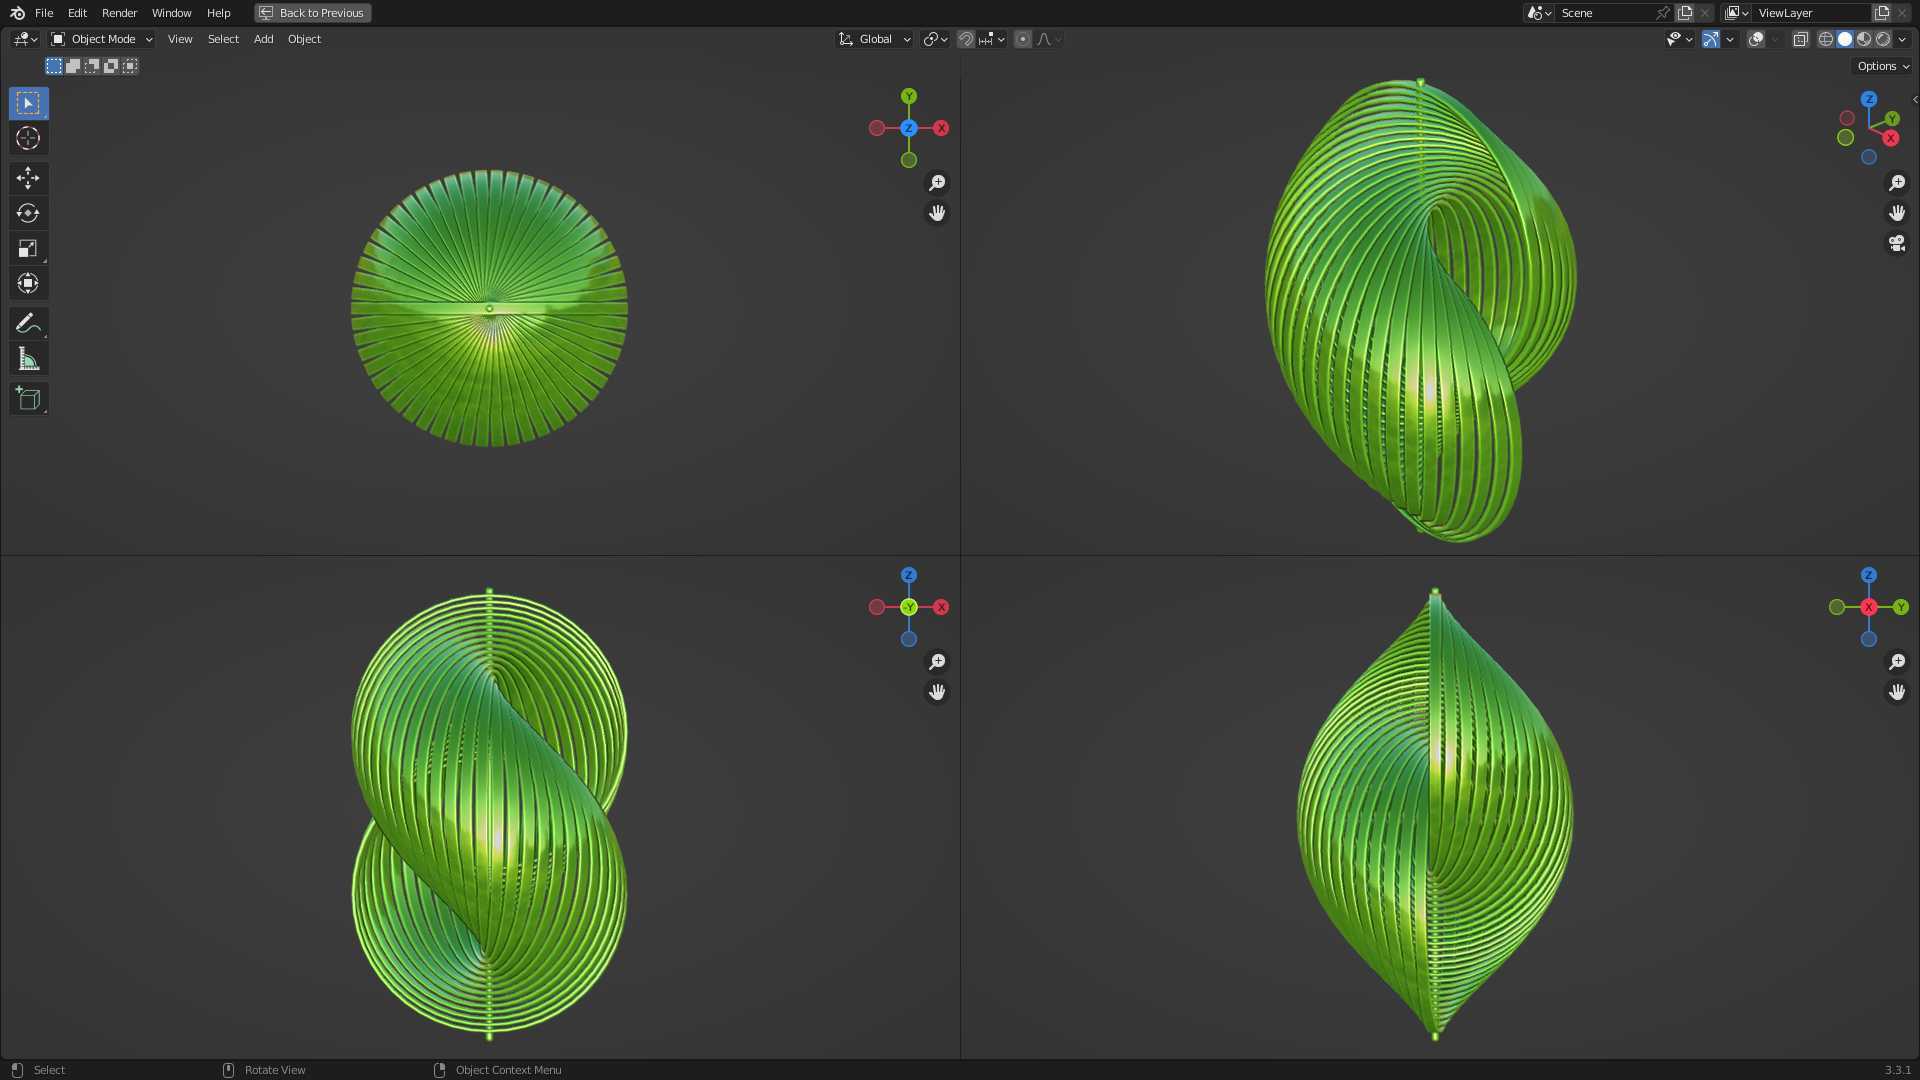The height and width of the screenshot is (1080, 1920).
Task: Click the Blender logo menu
Action: (x=17, y=13)
